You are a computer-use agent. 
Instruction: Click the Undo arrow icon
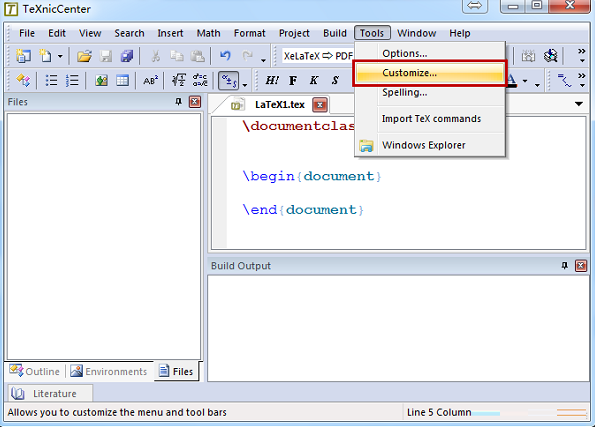225,56
